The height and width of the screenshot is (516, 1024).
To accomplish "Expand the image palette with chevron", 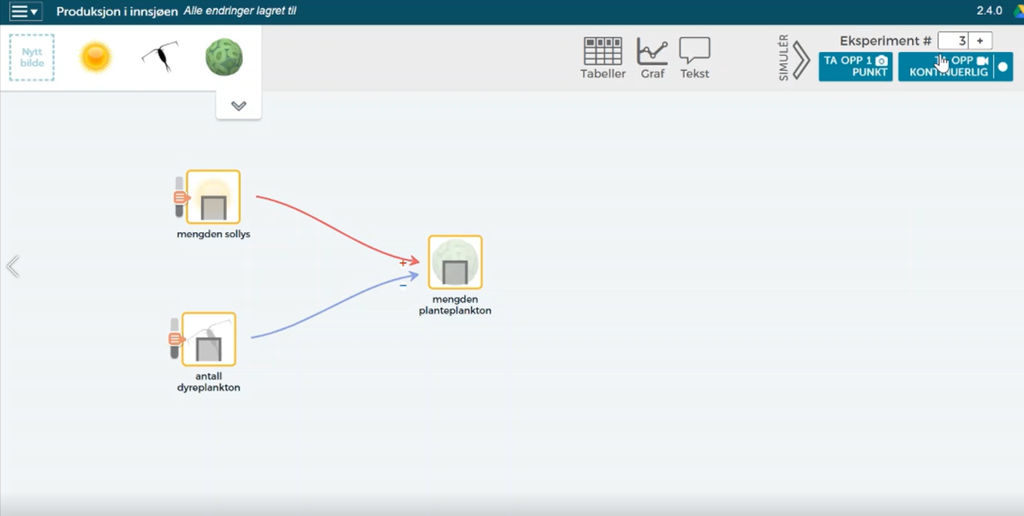I will pos(238,105).
